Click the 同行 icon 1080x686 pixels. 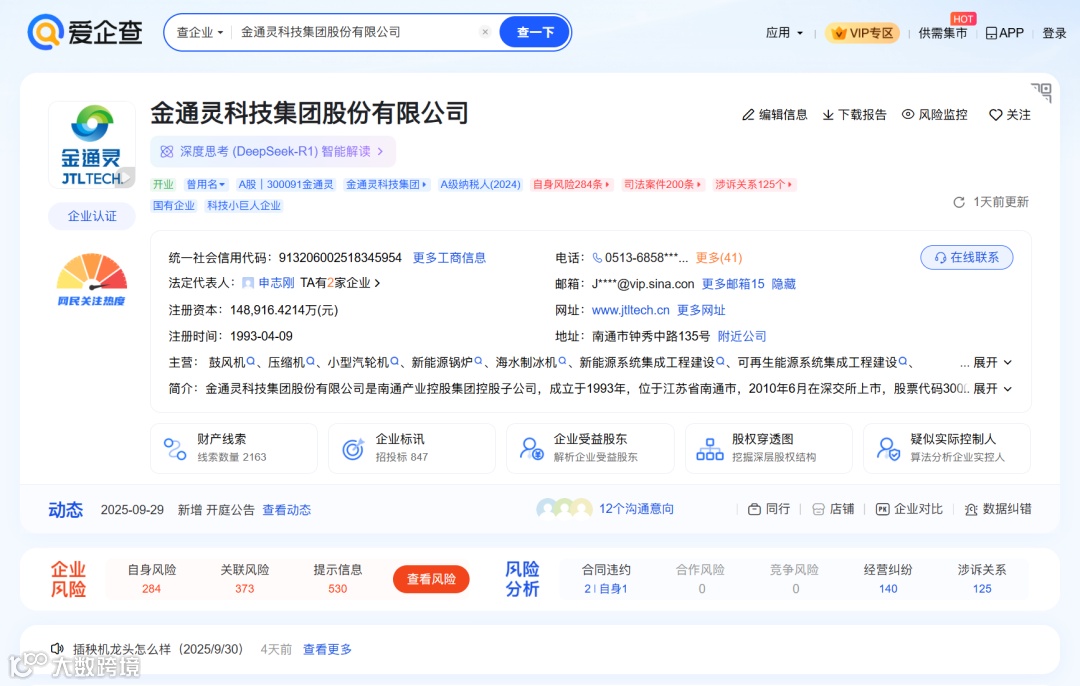(x=754, y=510)
